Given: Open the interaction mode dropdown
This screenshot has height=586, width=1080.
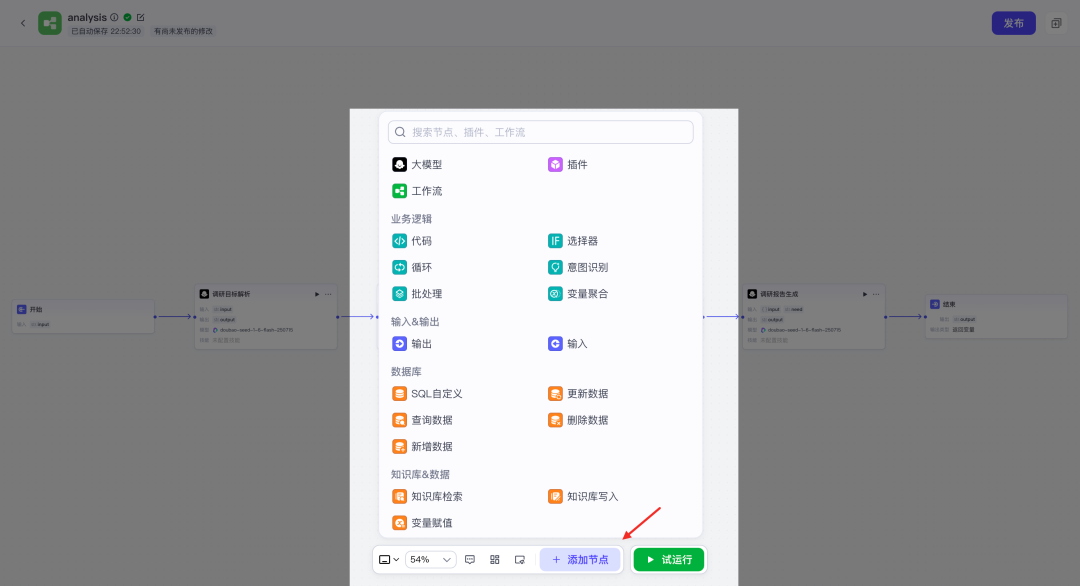Looking at the screenshot, I should tap(389, 560).
